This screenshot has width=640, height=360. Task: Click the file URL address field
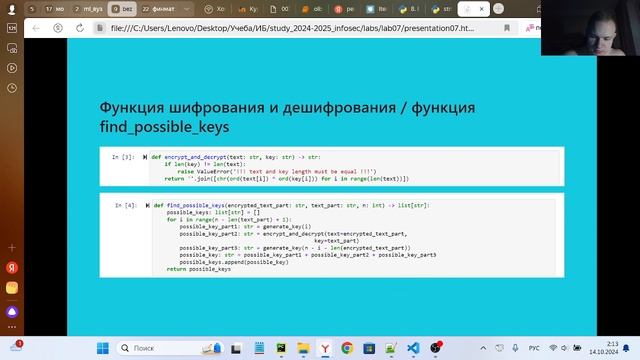click(292, 28)
